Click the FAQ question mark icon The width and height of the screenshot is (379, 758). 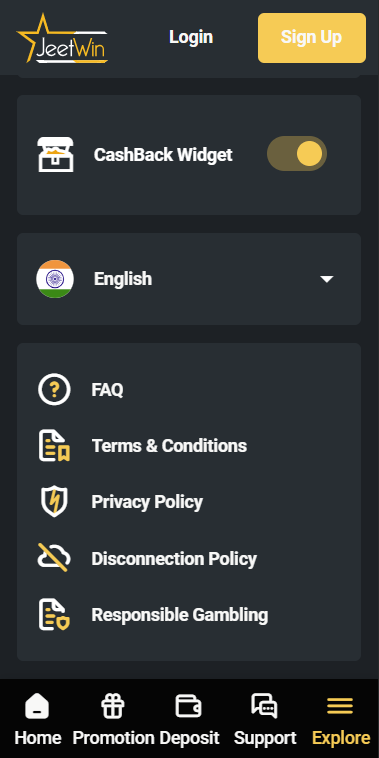point(54,389)
